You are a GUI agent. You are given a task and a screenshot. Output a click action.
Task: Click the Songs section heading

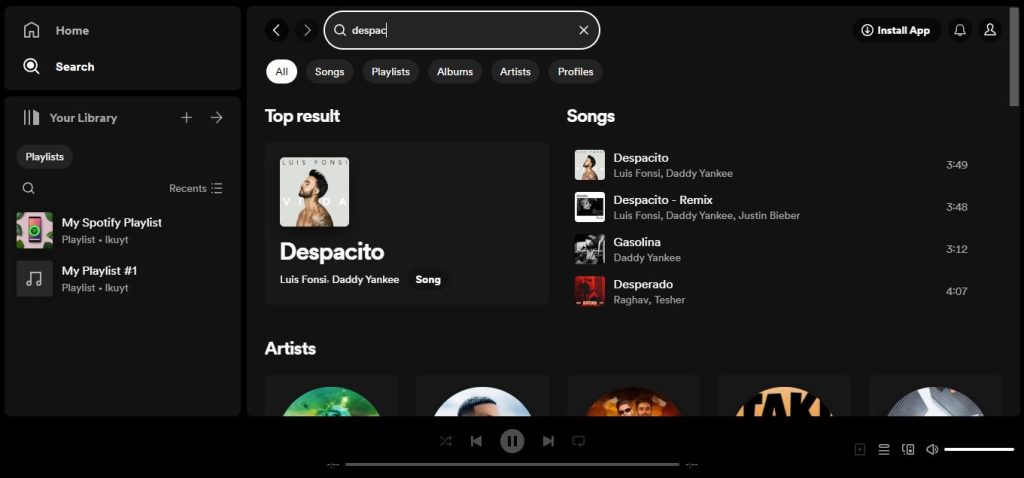click(590, 116)
